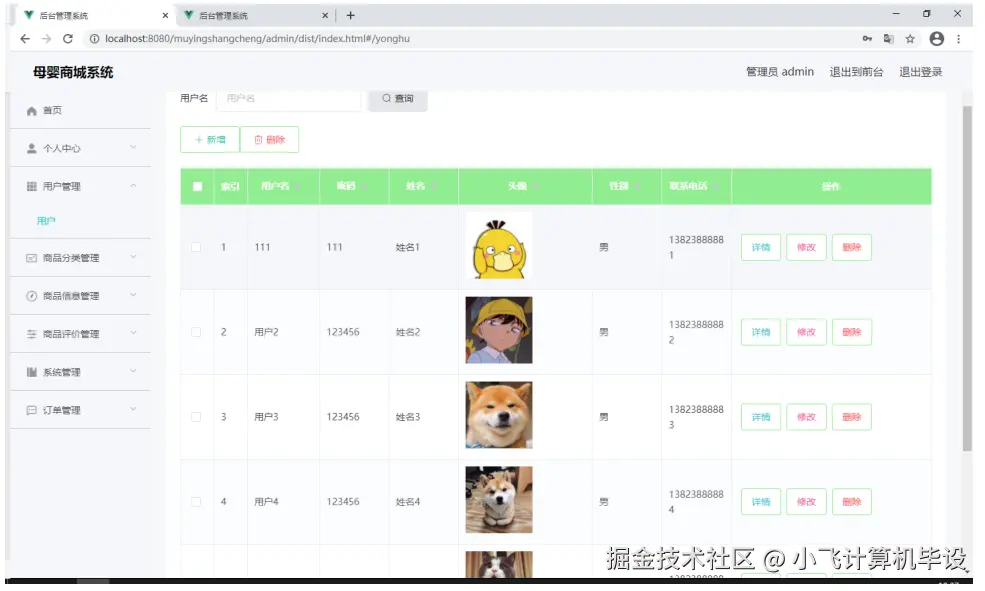Toggle the select-all checkbox in the table header
The image size is (985, 591).
[x=196, y=185]
